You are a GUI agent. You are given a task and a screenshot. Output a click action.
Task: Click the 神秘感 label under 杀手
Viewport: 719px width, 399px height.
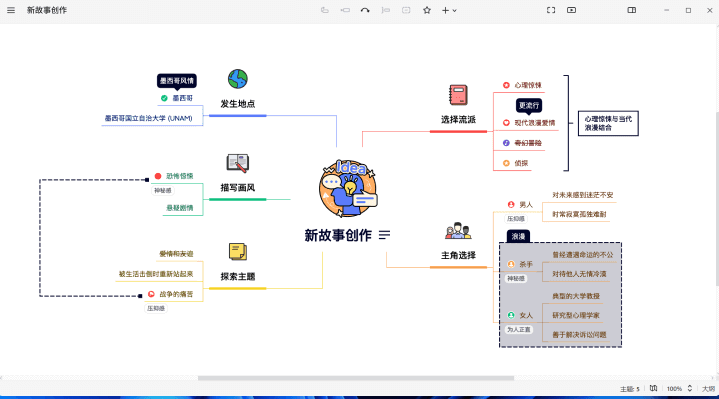[516, 278]
